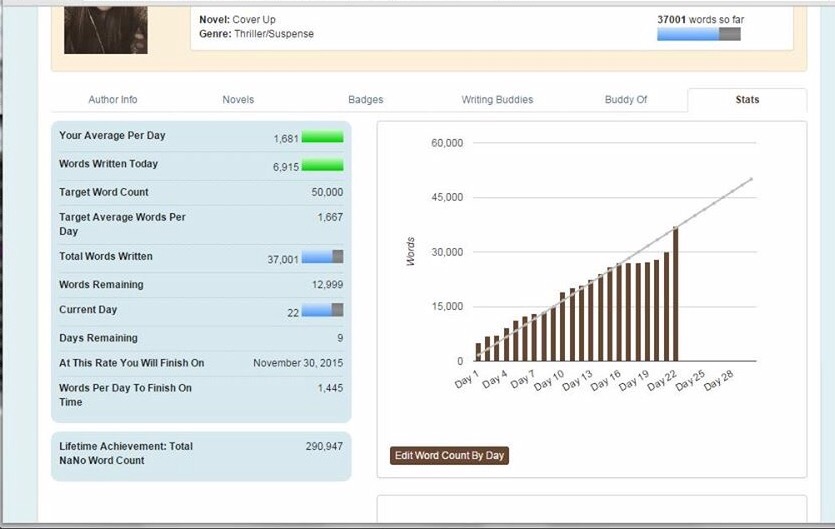Go to Writing Buddies tab
Screen dimensions: 835x529
point(497,100)
